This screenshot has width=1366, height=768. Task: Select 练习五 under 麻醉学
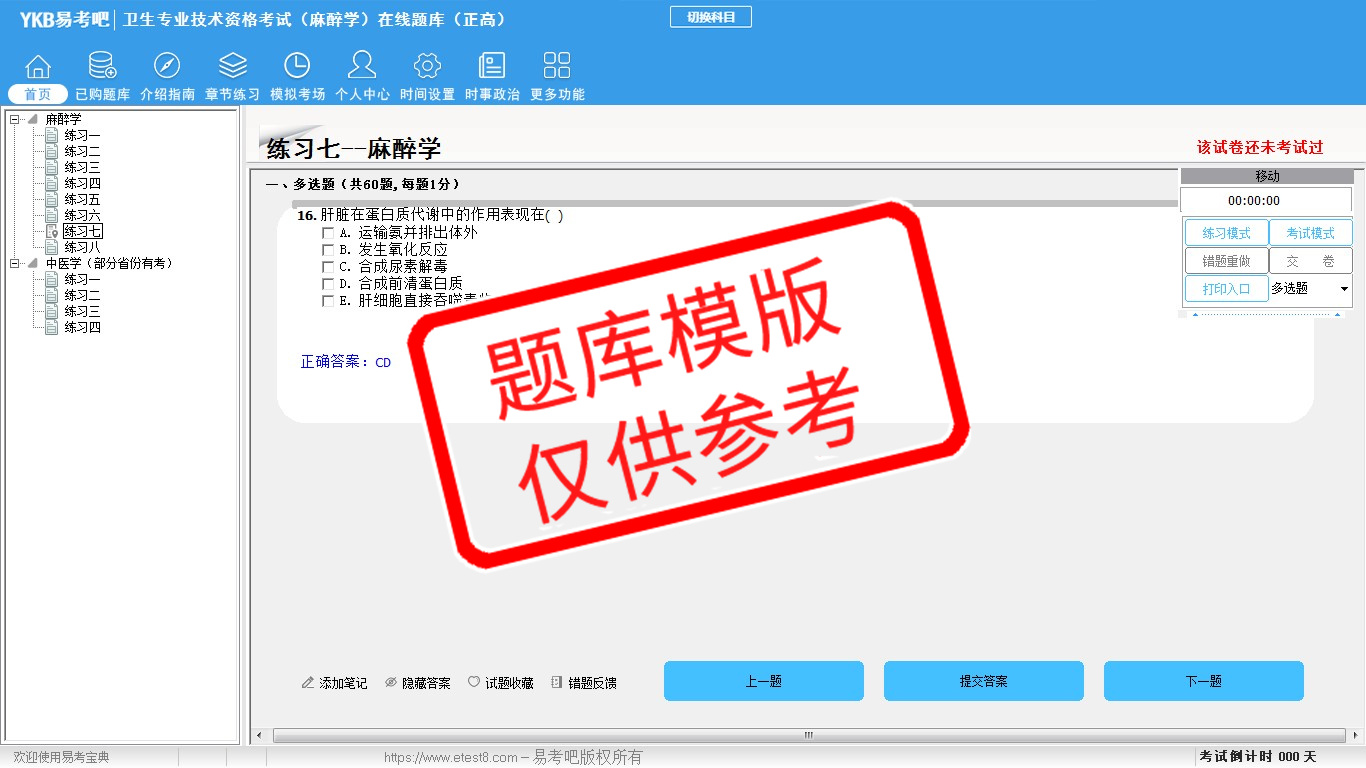(82, 200)
